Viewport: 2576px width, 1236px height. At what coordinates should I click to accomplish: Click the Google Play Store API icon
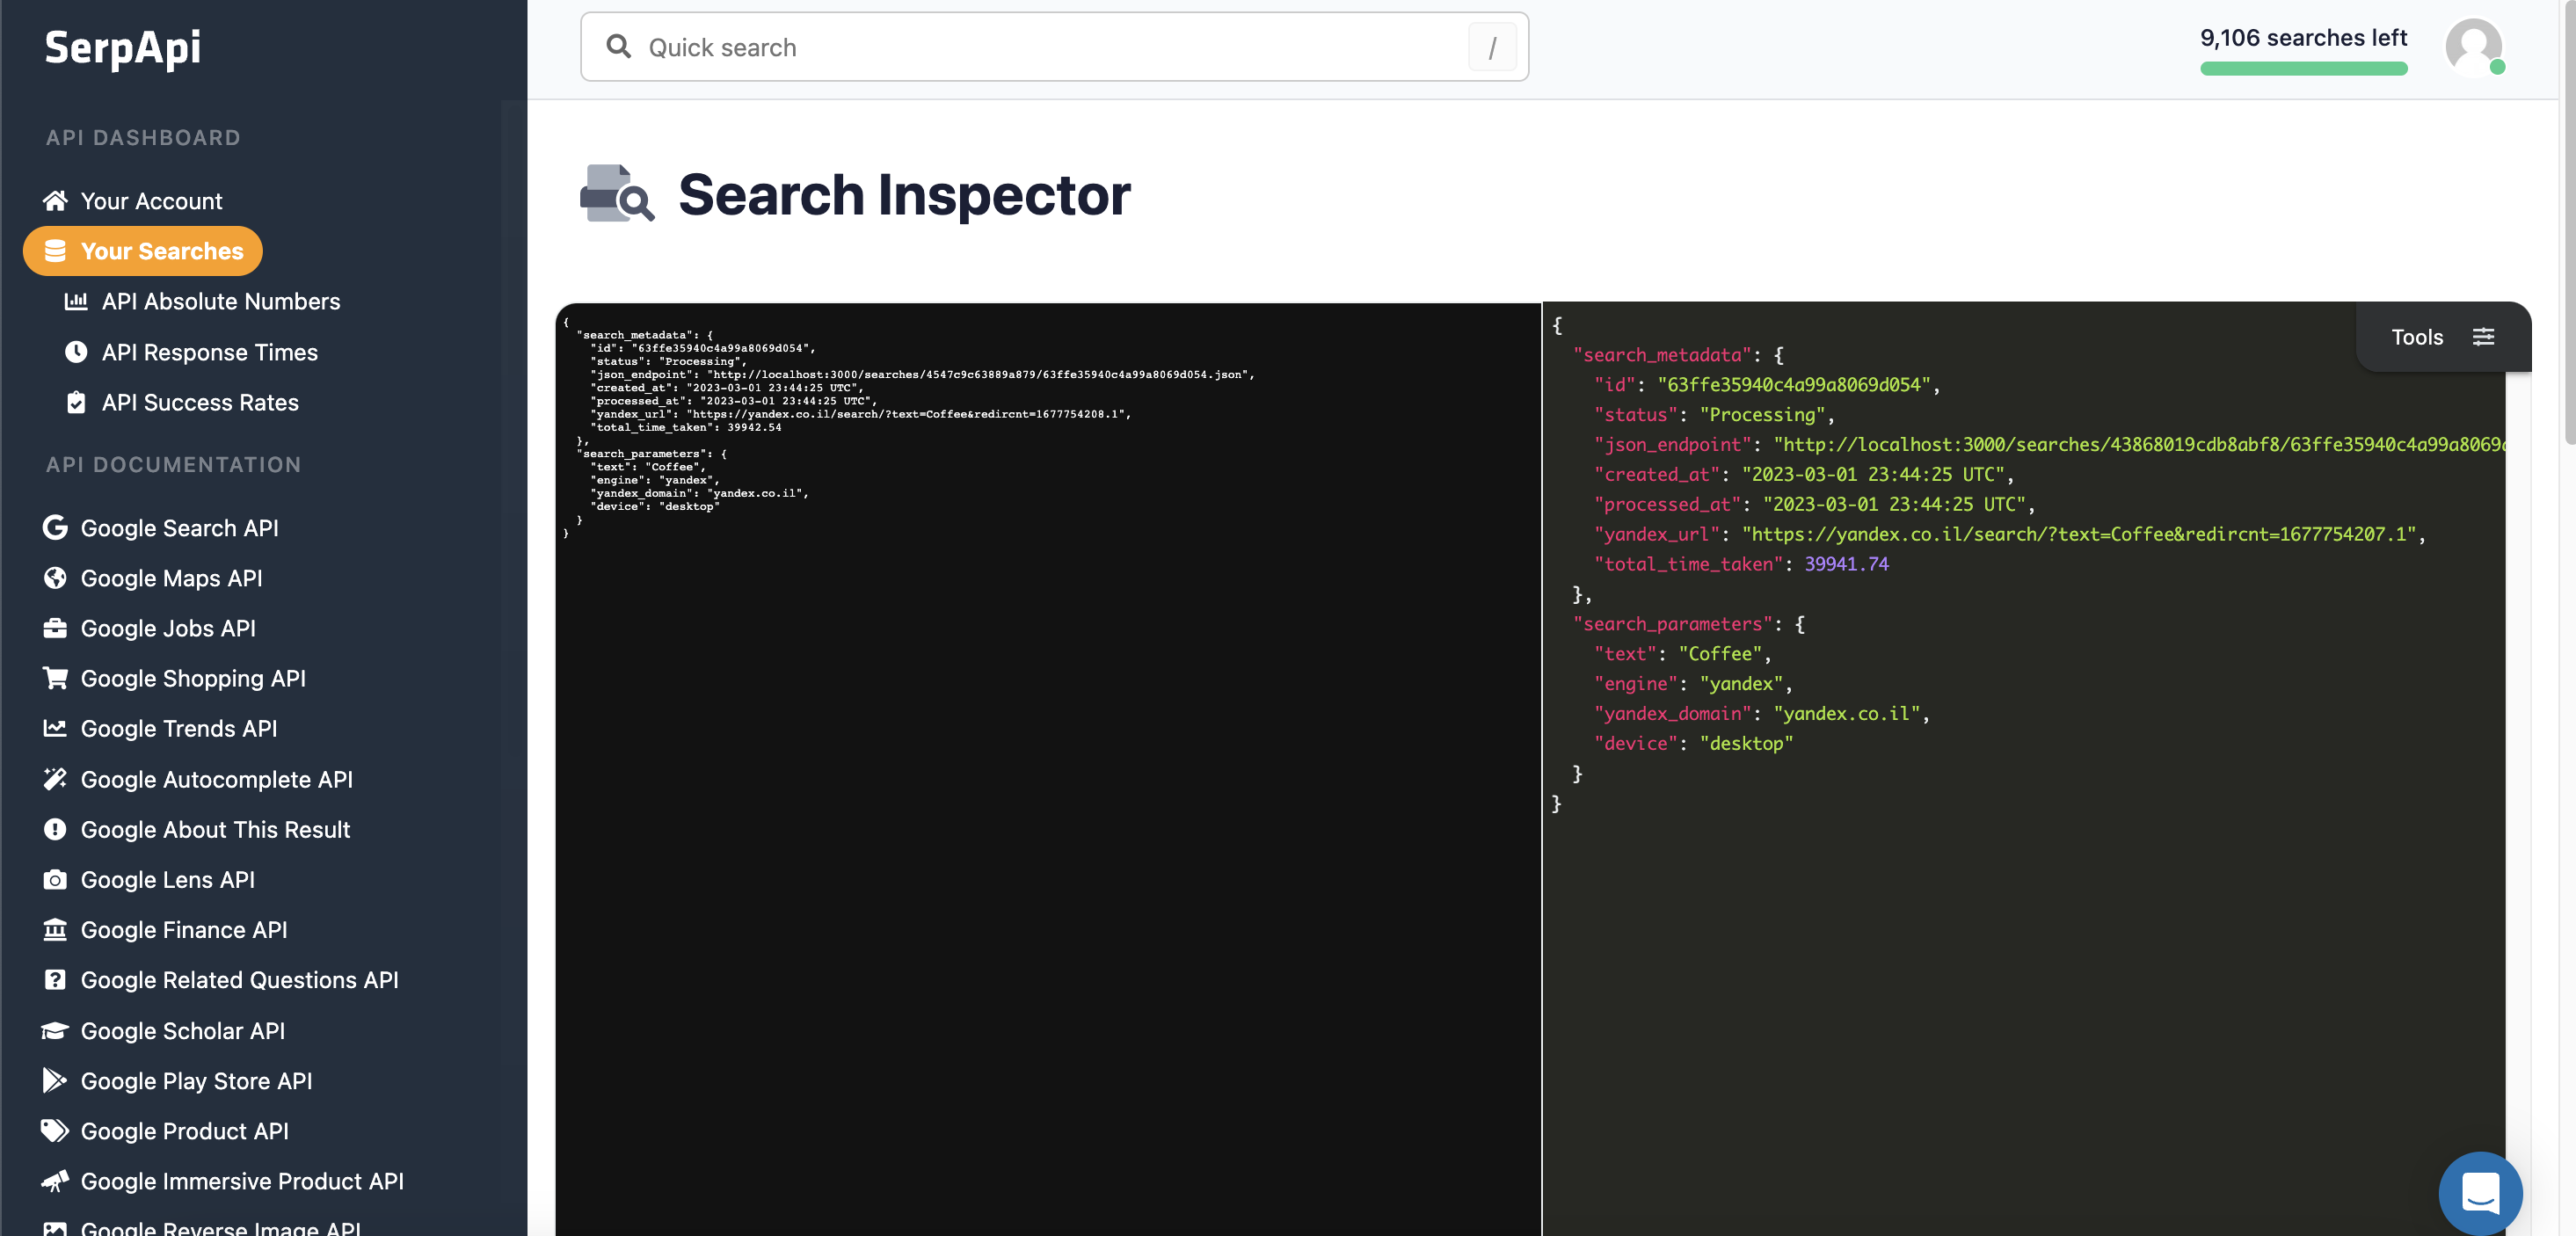(55, 1081)
